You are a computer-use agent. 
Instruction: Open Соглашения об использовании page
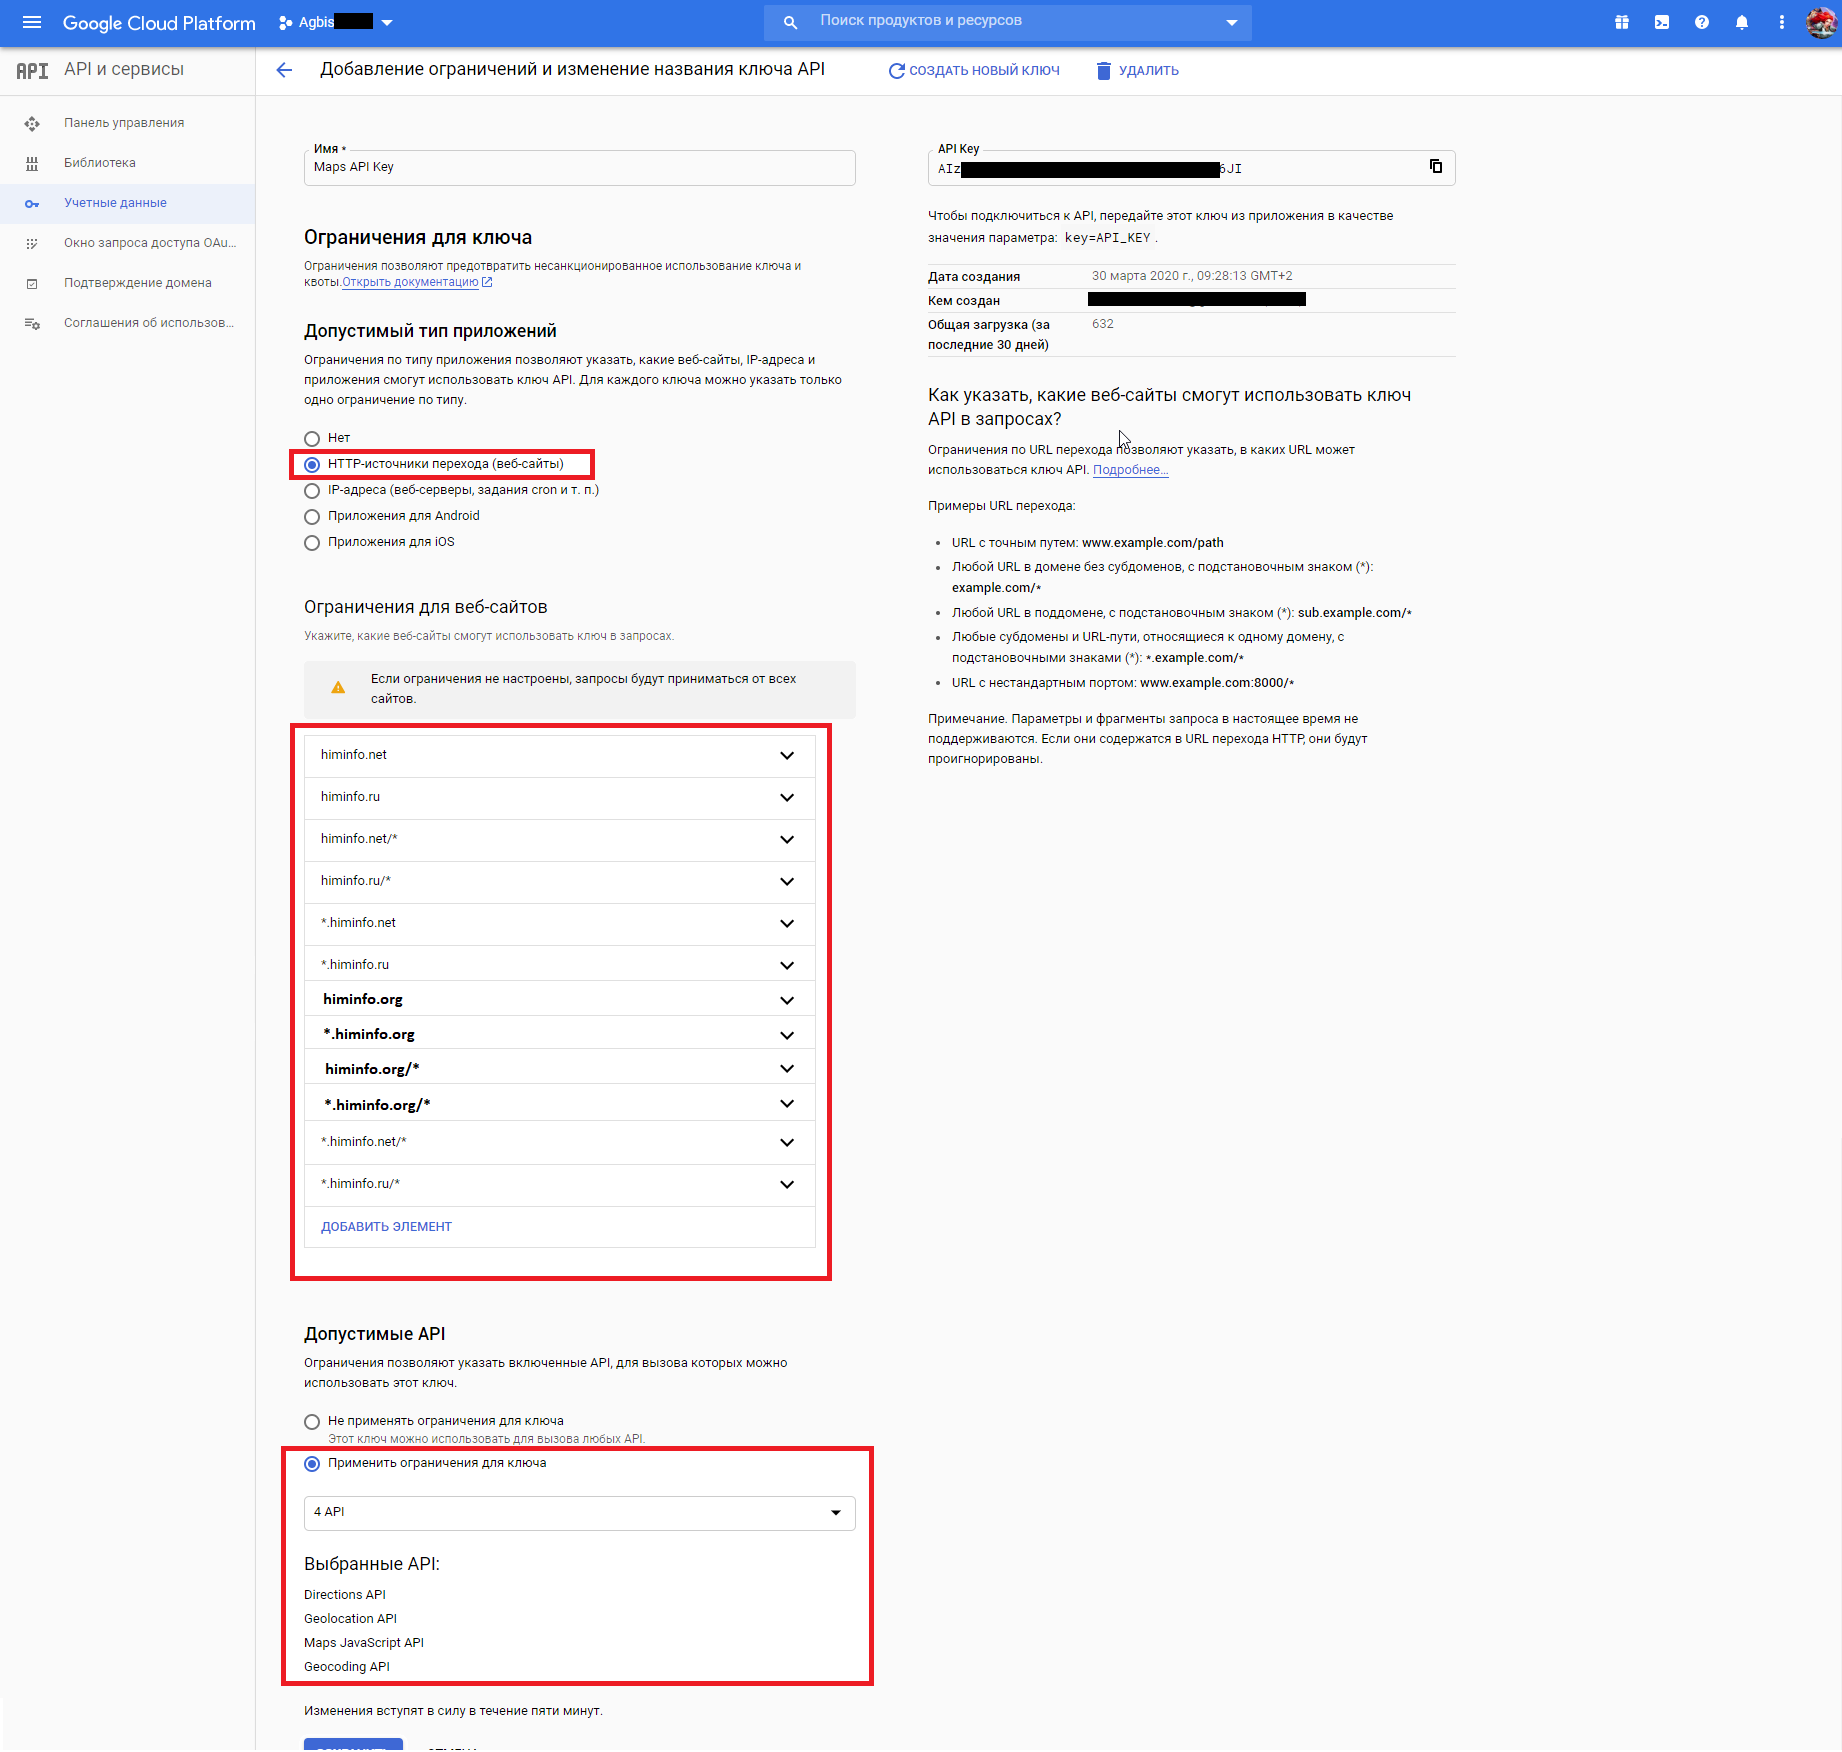[149, 323]
